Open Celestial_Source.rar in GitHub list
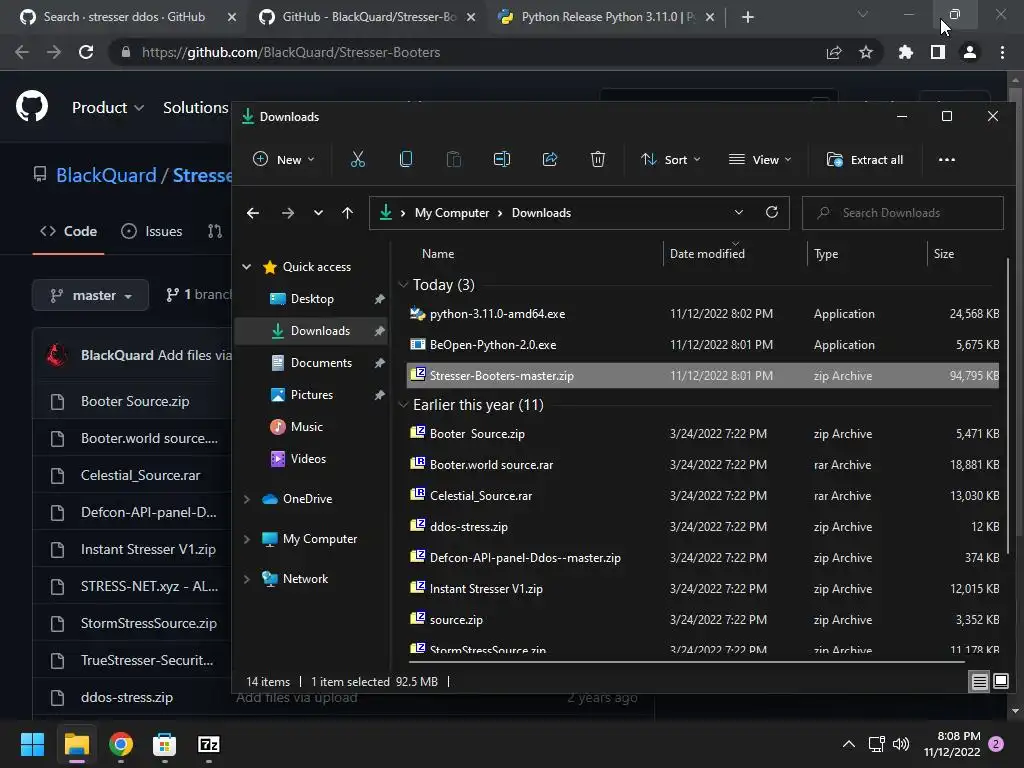Image resolution: width=1024 pixels, height=768 pixels. pyautogui.click(x=140, y=475)
